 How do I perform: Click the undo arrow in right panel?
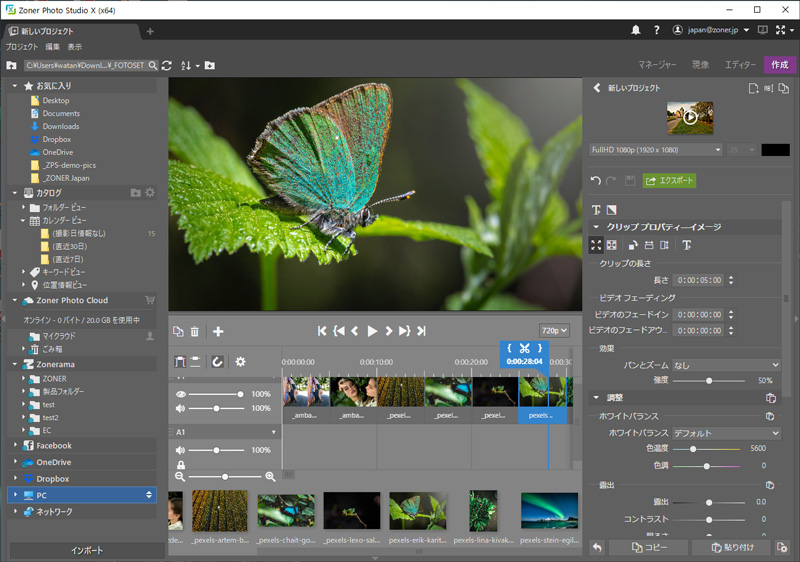point(596,181)
